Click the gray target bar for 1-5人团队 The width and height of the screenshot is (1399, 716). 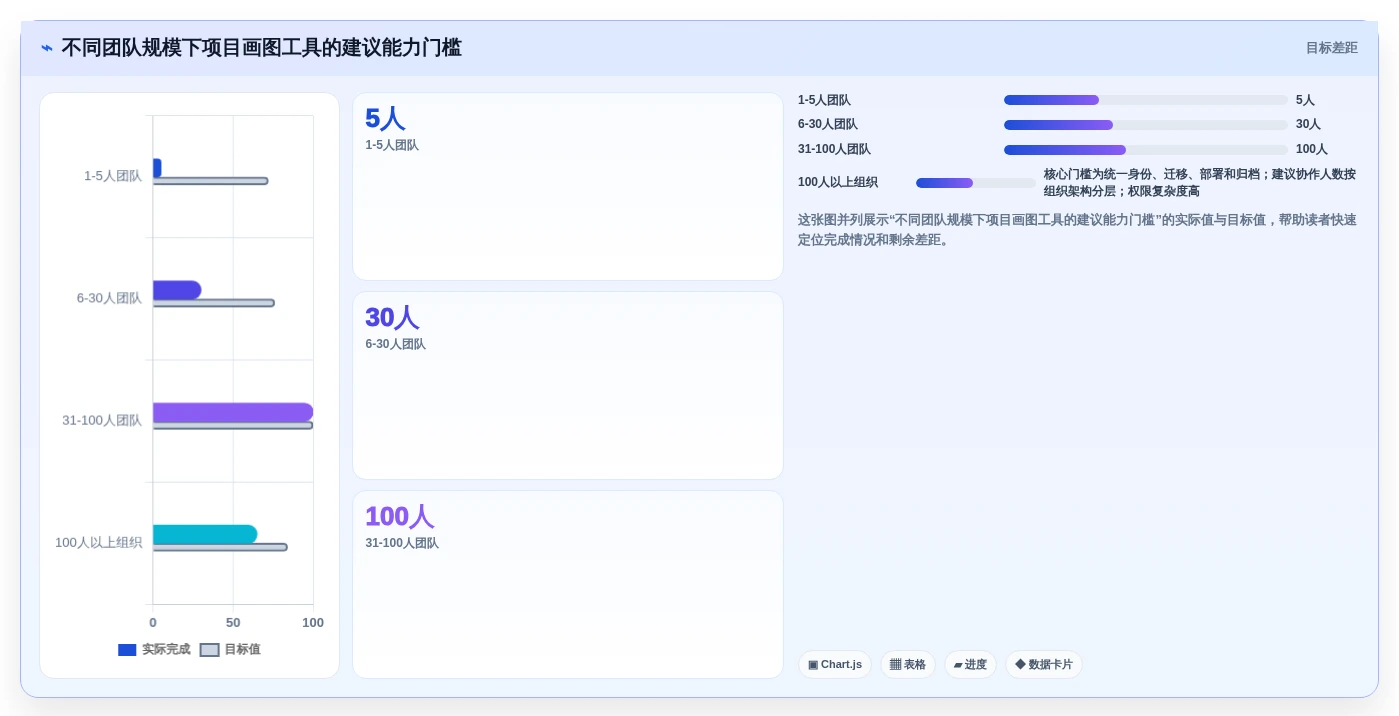210,181
